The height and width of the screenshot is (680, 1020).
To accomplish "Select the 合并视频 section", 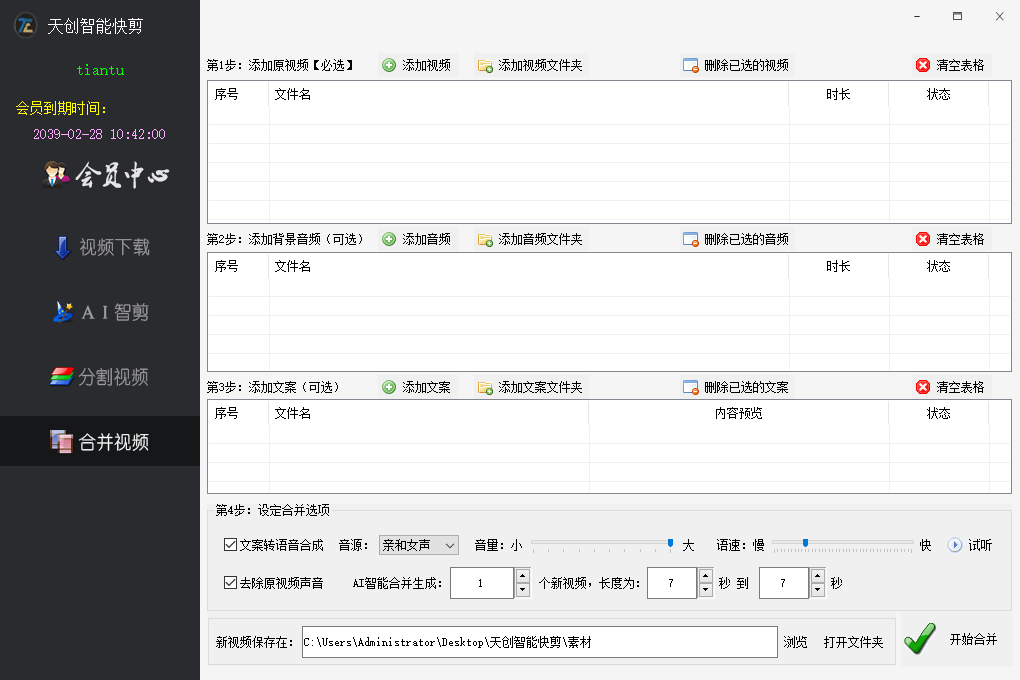I will coord(100,441).
